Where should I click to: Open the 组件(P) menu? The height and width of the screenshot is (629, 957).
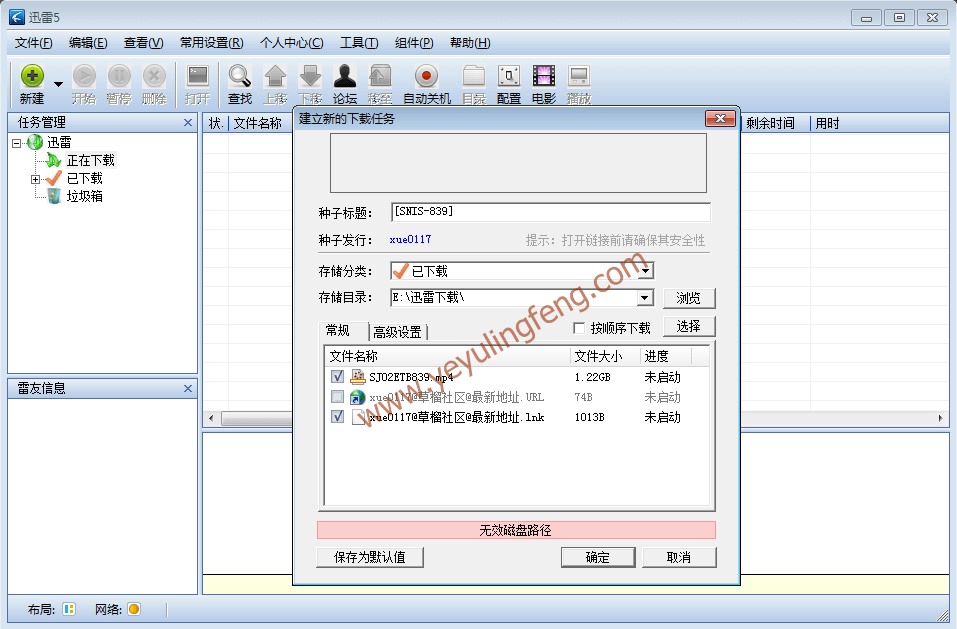414,43
